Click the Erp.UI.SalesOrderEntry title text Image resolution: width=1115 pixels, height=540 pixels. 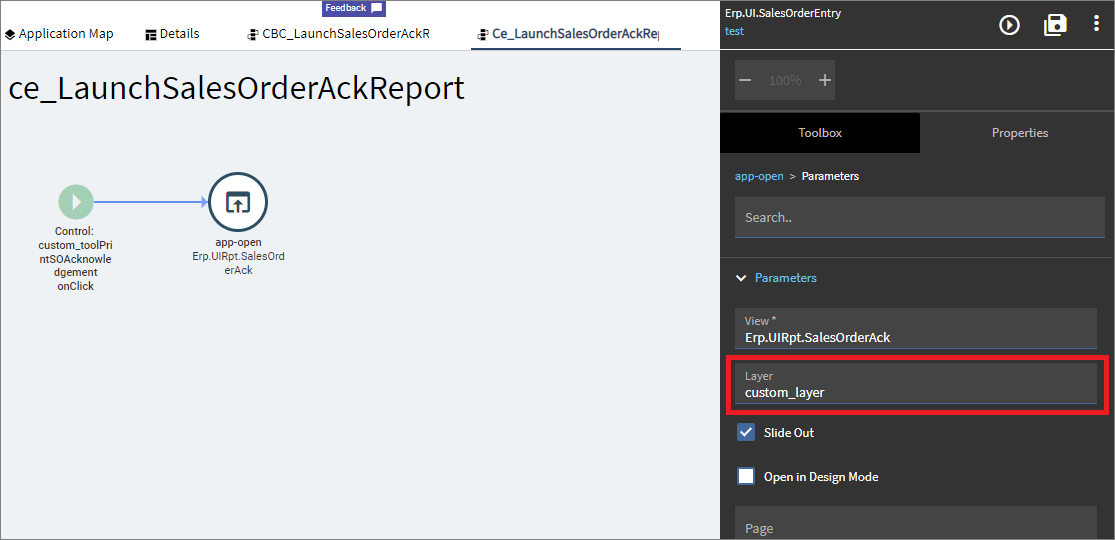pos(783,13)
